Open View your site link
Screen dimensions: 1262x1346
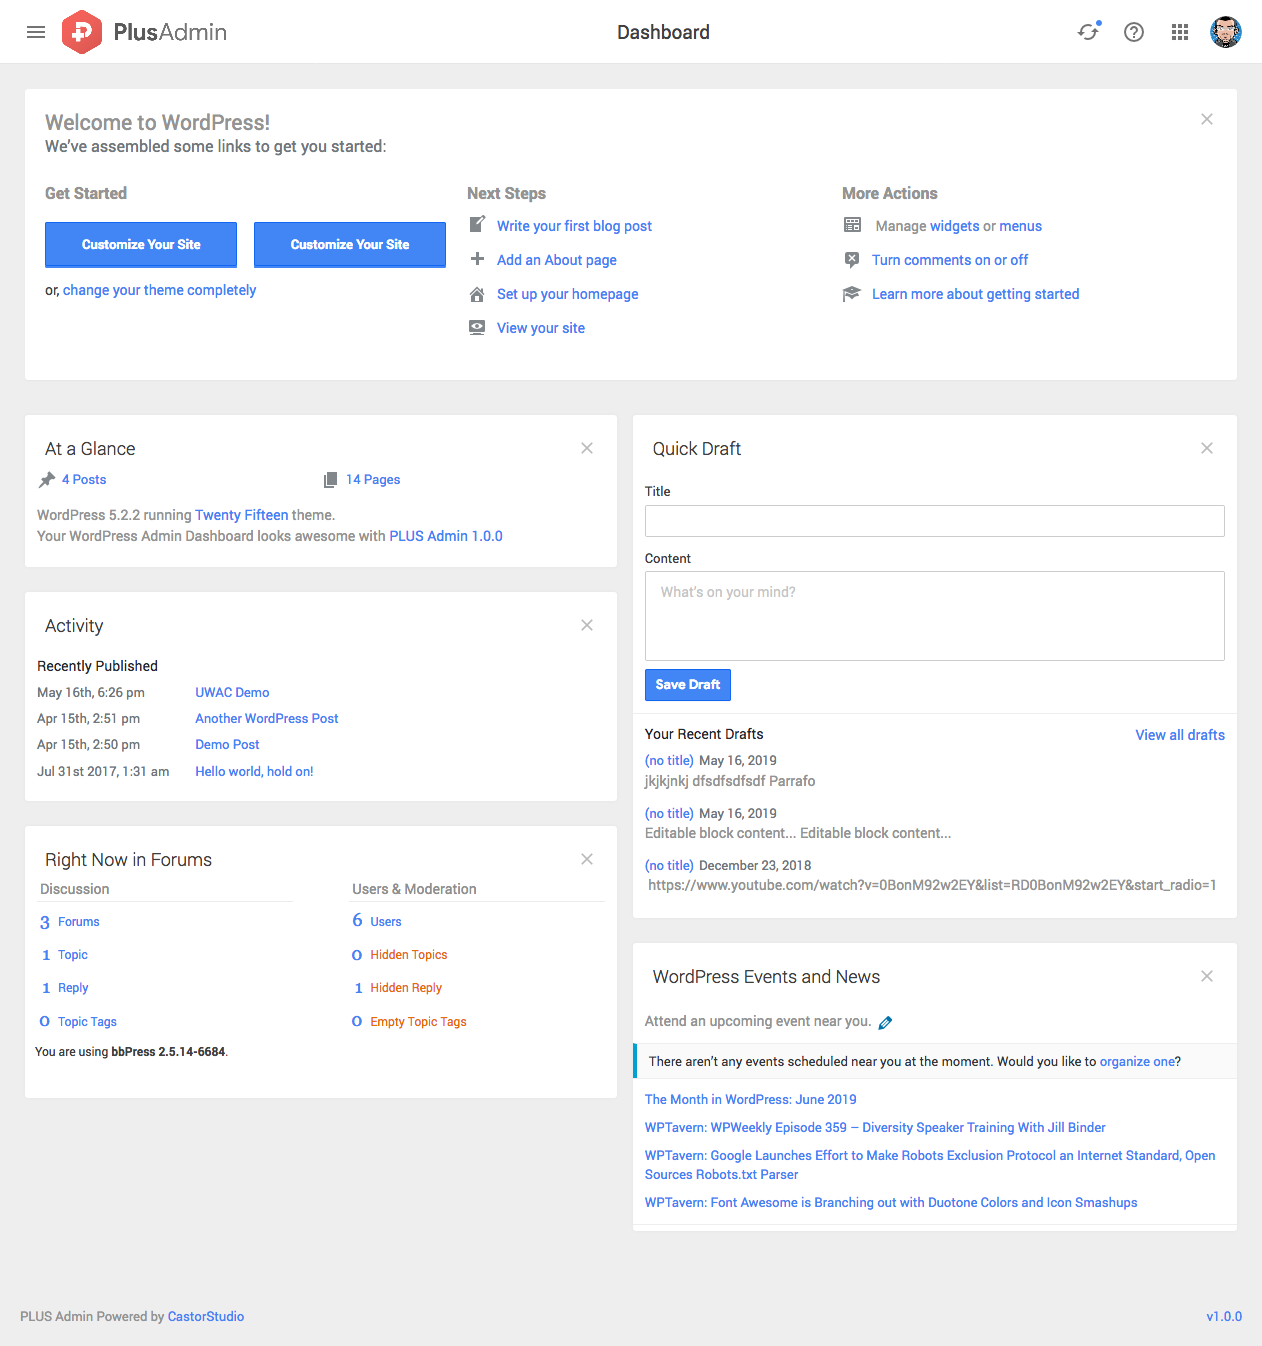[541, 328]
